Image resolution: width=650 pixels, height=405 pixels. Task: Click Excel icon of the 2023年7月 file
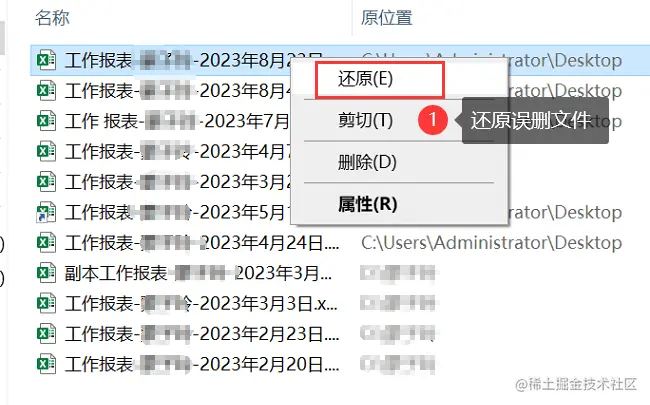pos(46,121)
